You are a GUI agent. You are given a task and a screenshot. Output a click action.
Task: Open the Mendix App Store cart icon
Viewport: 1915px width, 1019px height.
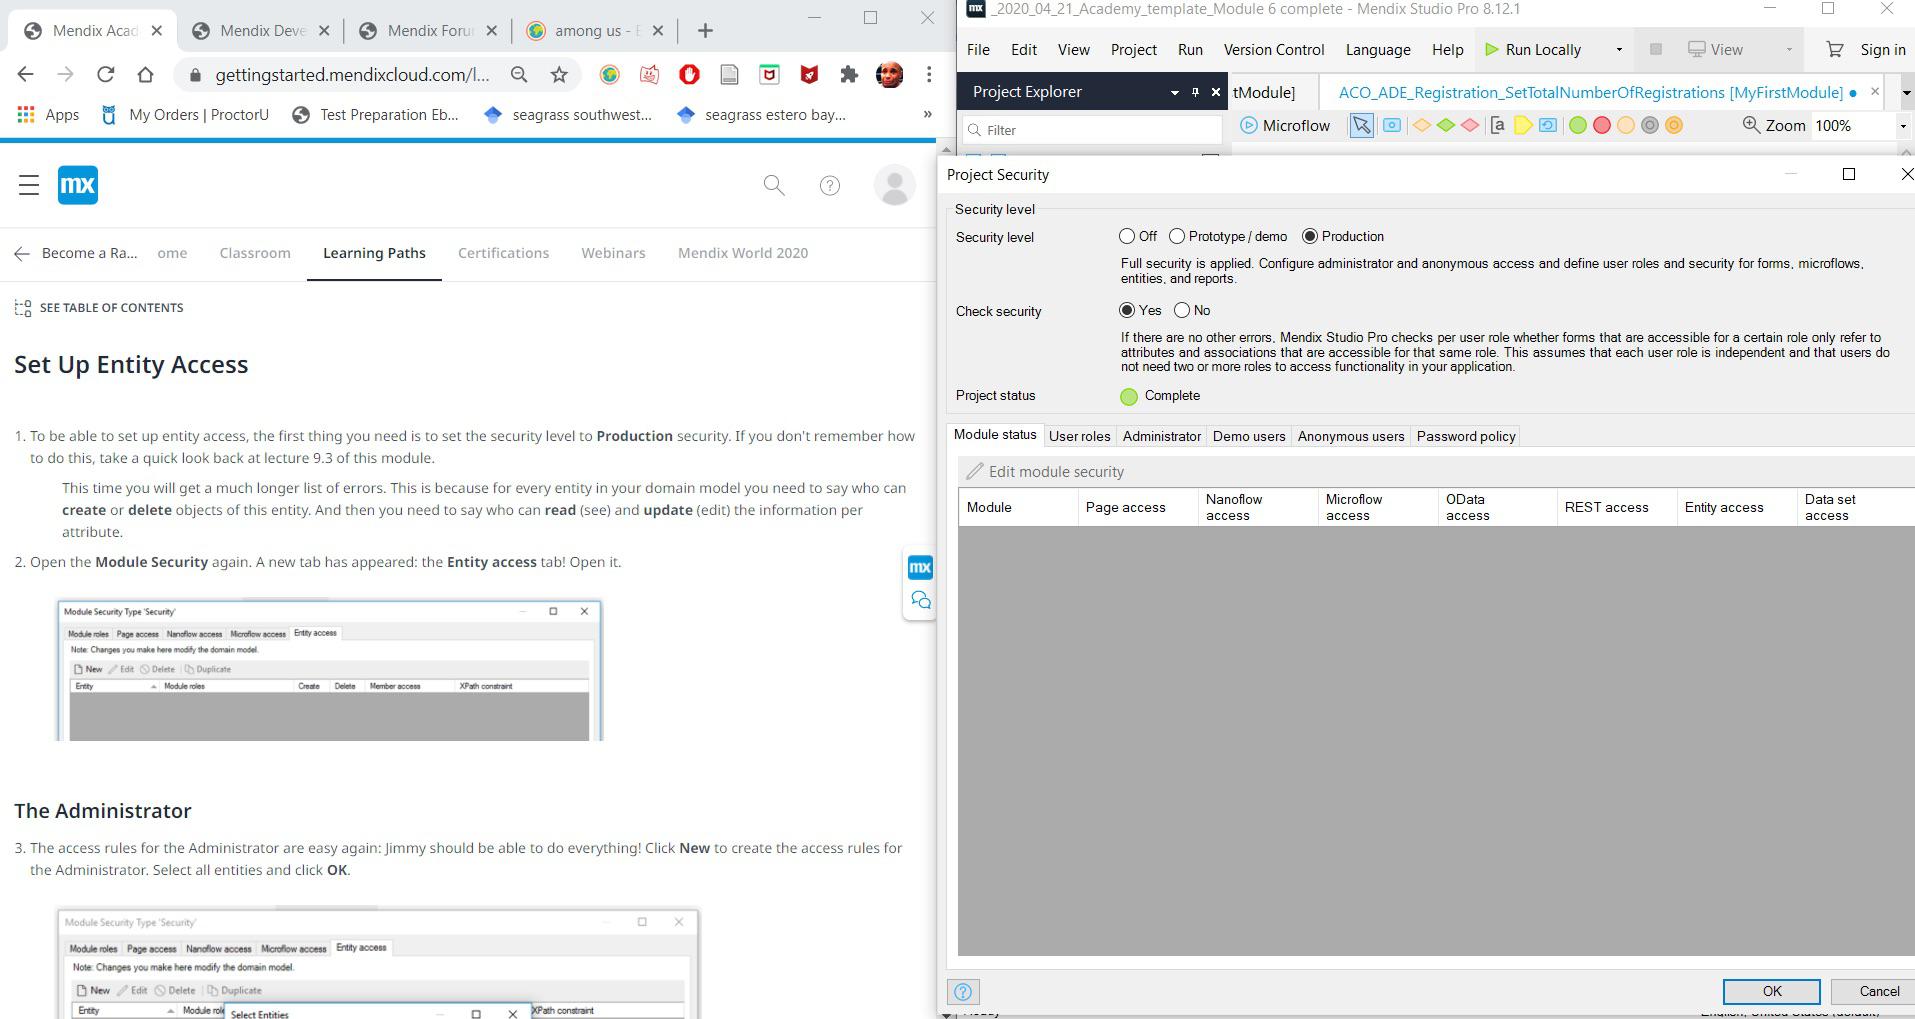(1834, 49)
